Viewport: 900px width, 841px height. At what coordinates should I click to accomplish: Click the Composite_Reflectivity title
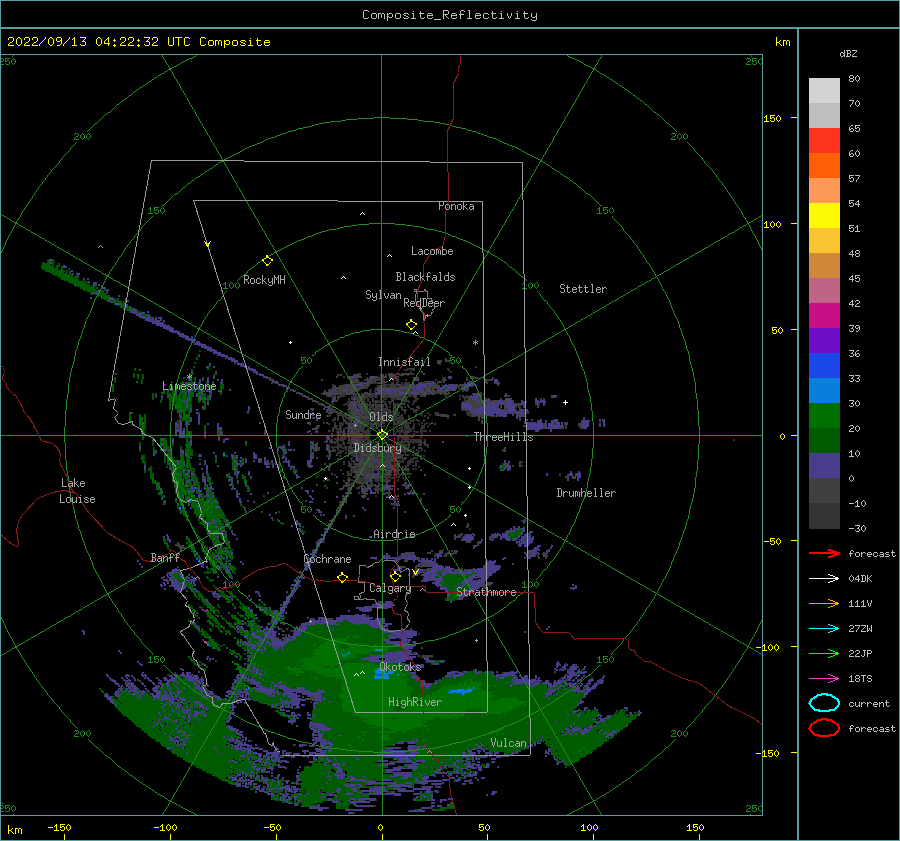point(450,15)
